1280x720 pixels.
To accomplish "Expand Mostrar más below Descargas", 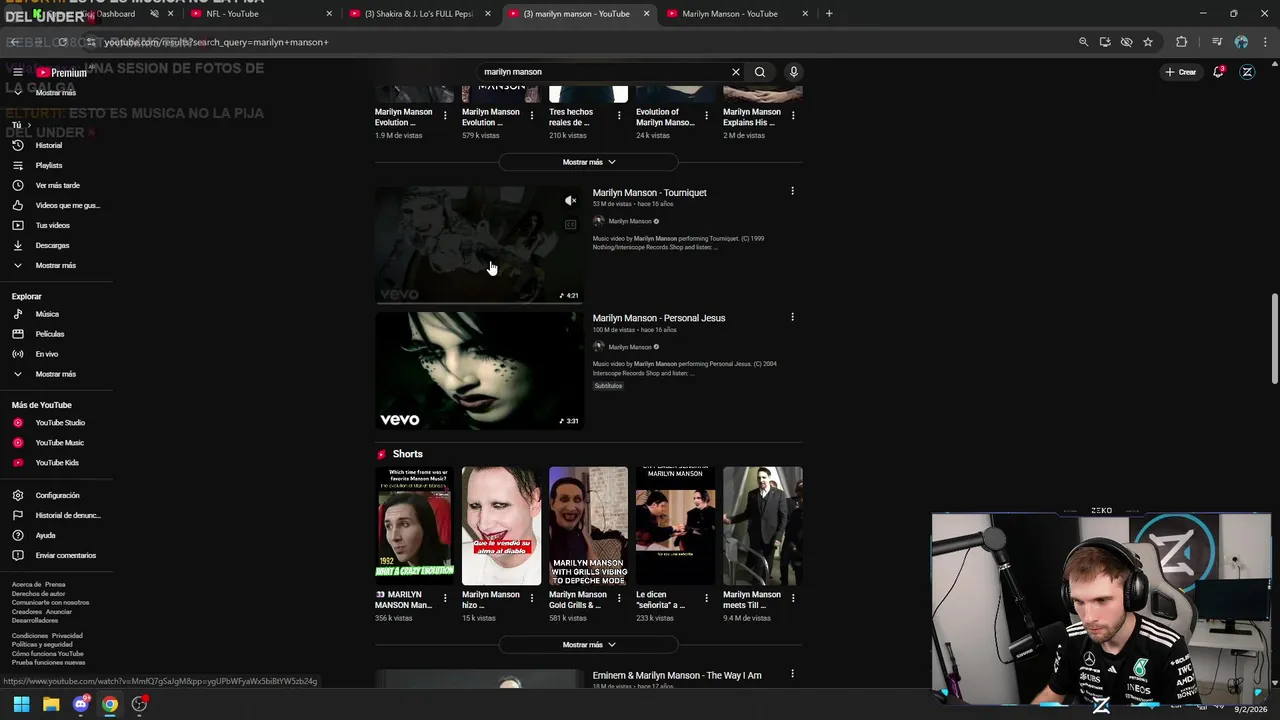I will point(56,265).
